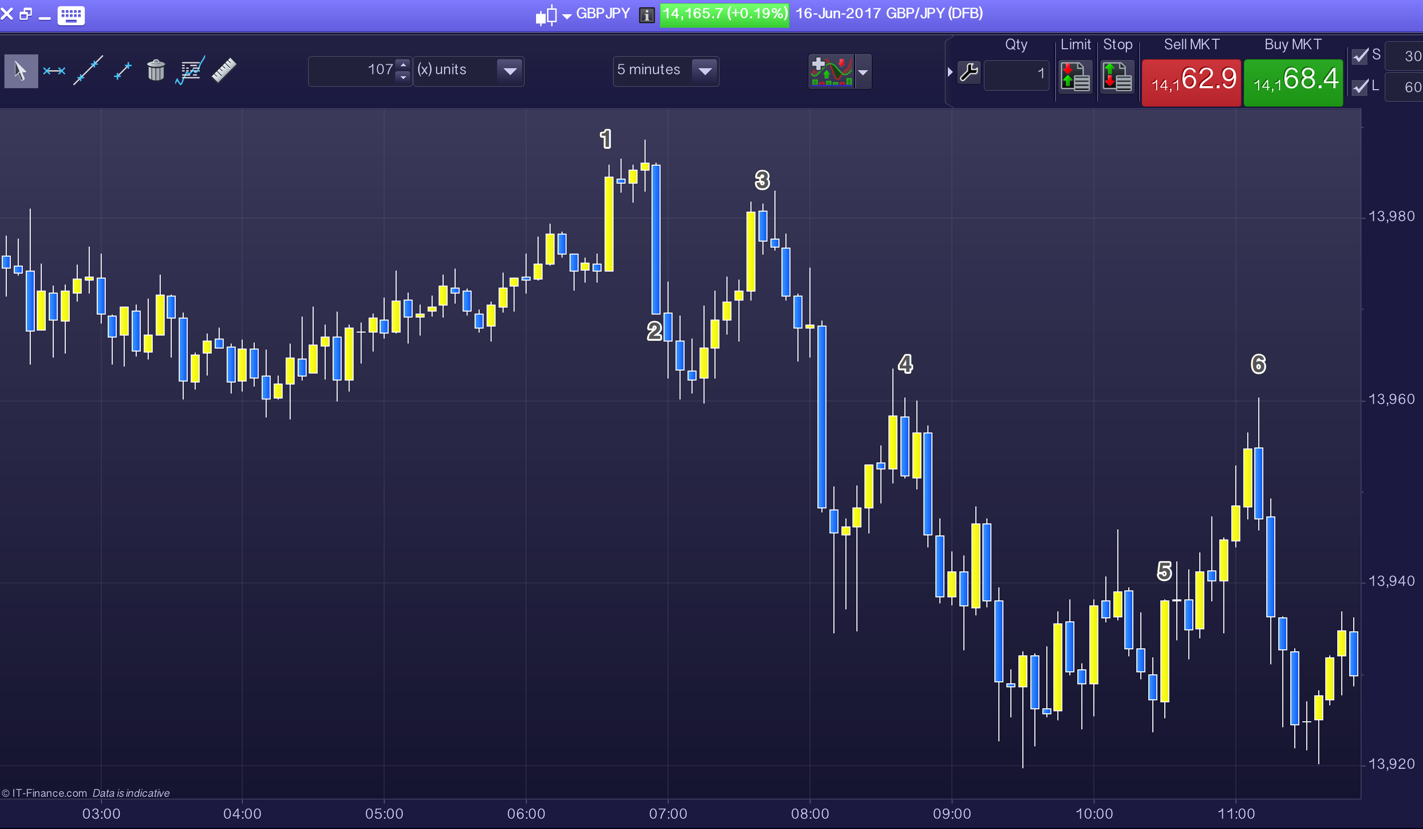Open the candlestick chart style dropdown
Viewport: 1423px width, 829px height.
[x=566, y=15]
